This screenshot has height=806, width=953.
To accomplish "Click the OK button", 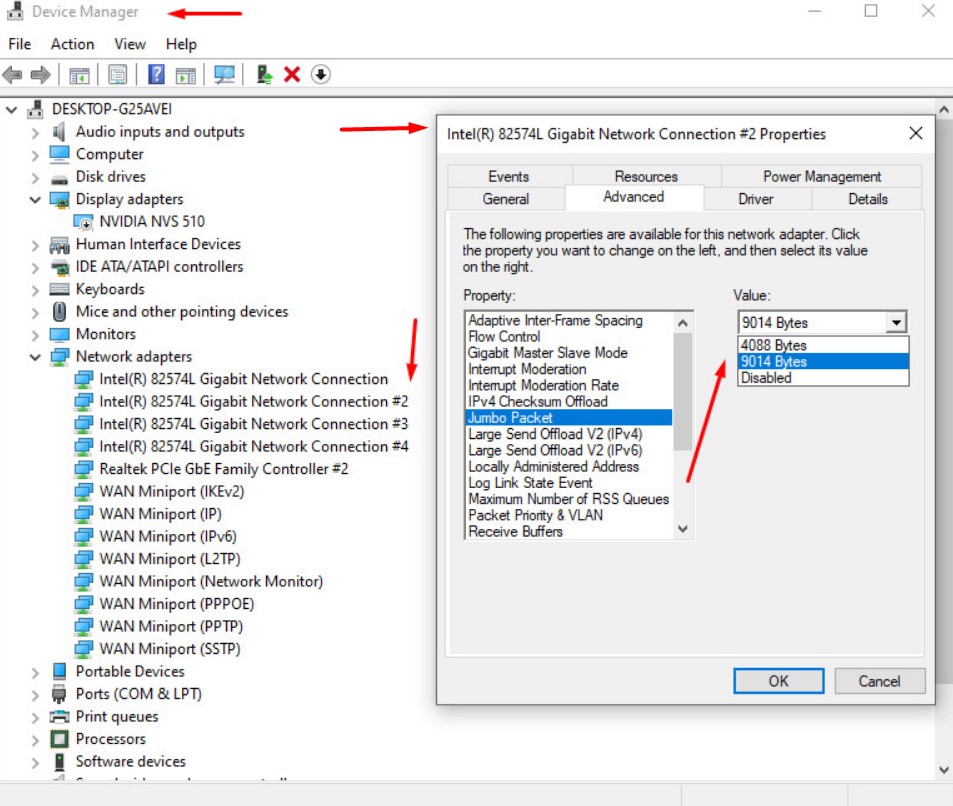I will [x=779, y=681].
